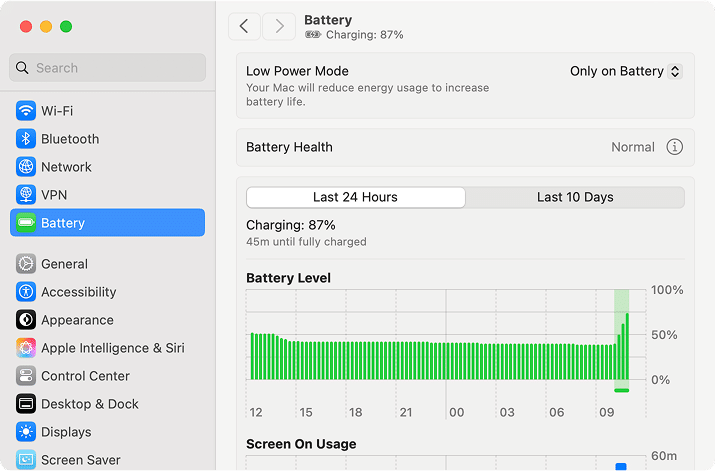
Task: Open Displays in the sidebar
Action: pyautogui.click(x=66, y=432)
